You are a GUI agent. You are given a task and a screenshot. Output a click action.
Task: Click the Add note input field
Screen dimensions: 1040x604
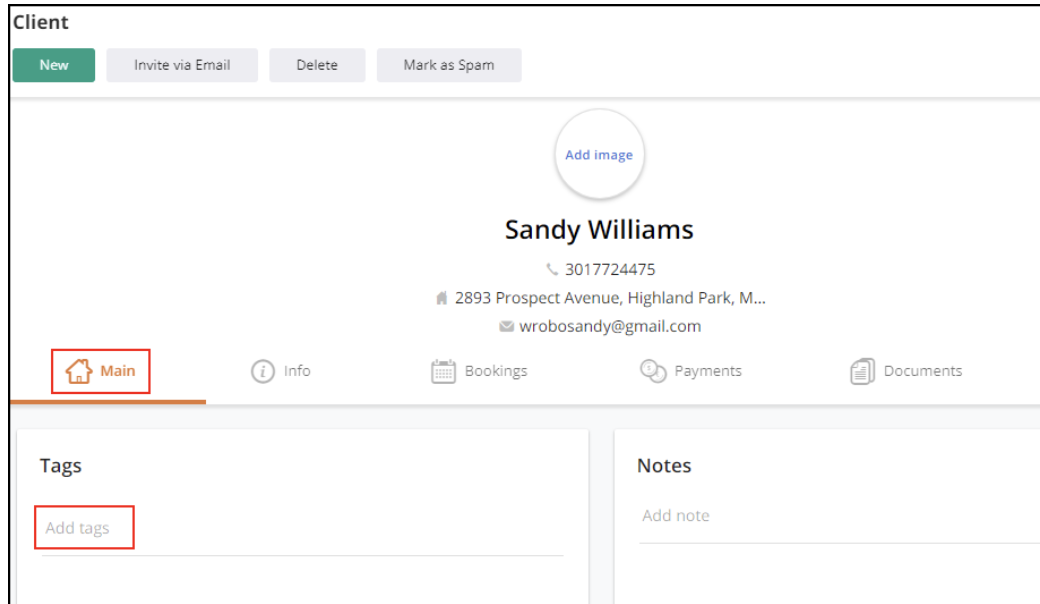(x=839, y=516)
